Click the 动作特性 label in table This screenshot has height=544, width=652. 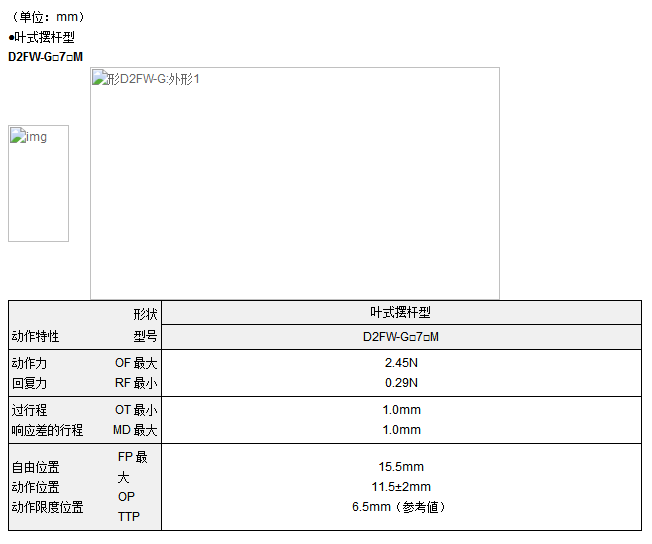[x=35, y=337]
